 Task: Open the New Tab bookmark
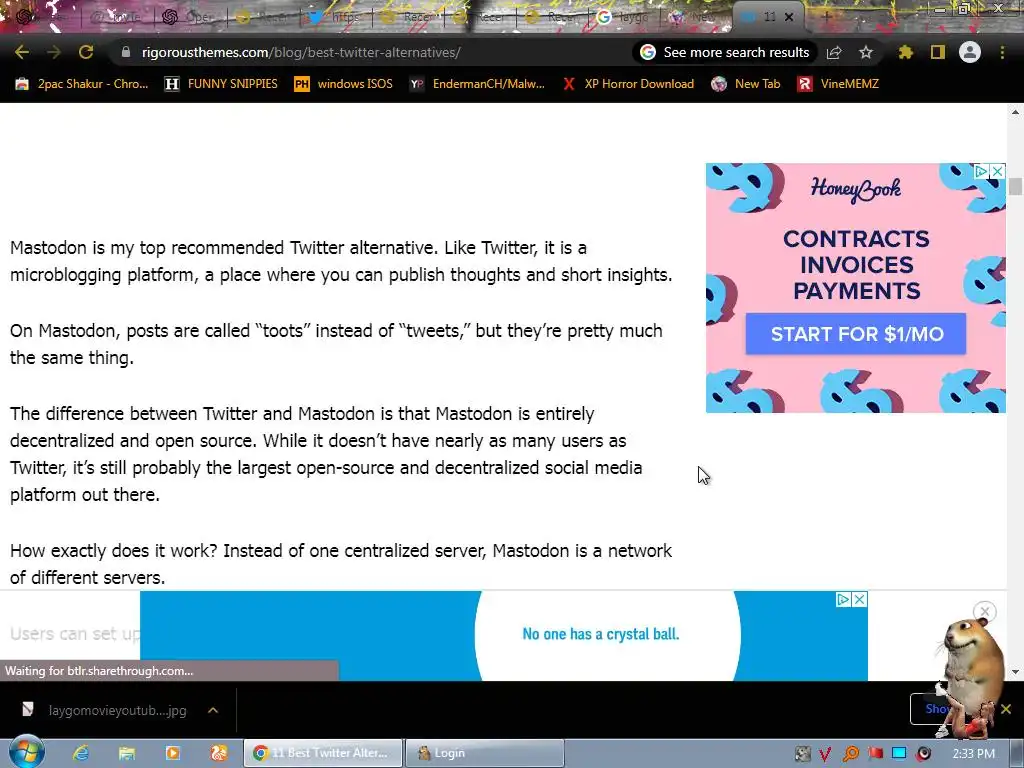[746, 84]
